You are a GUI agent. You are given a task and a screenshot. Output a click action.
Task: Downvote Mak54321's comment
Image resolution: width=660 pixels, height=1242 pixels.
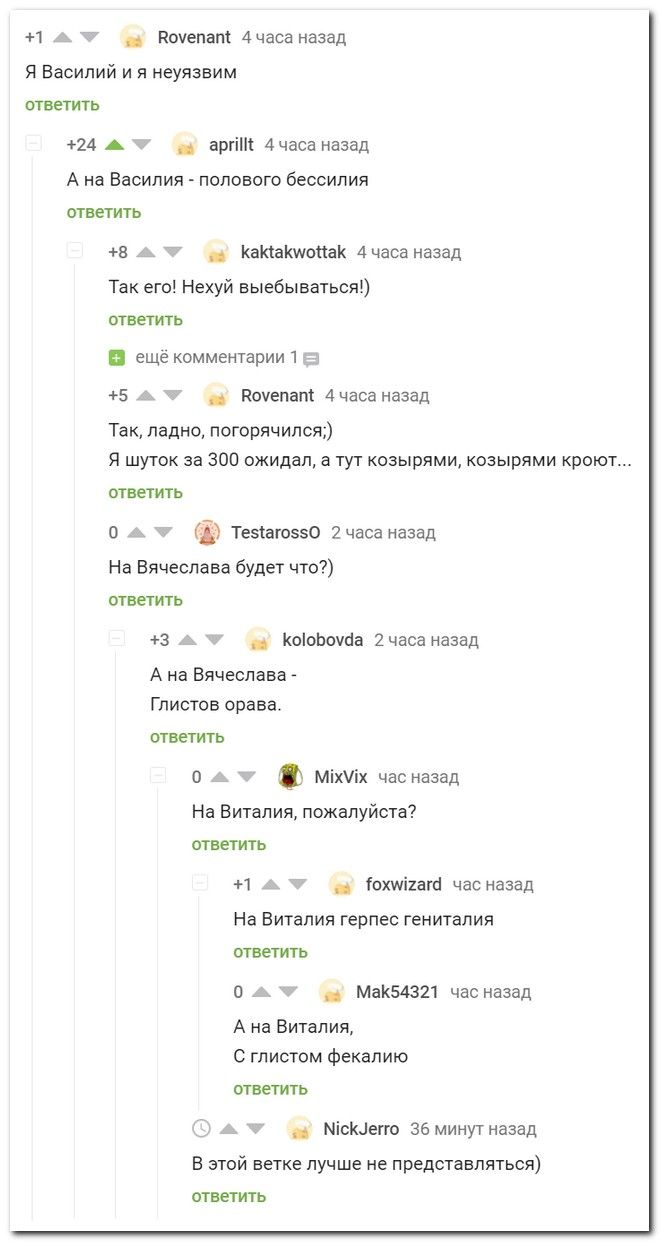pyautogui.click(x=289, y=993)
